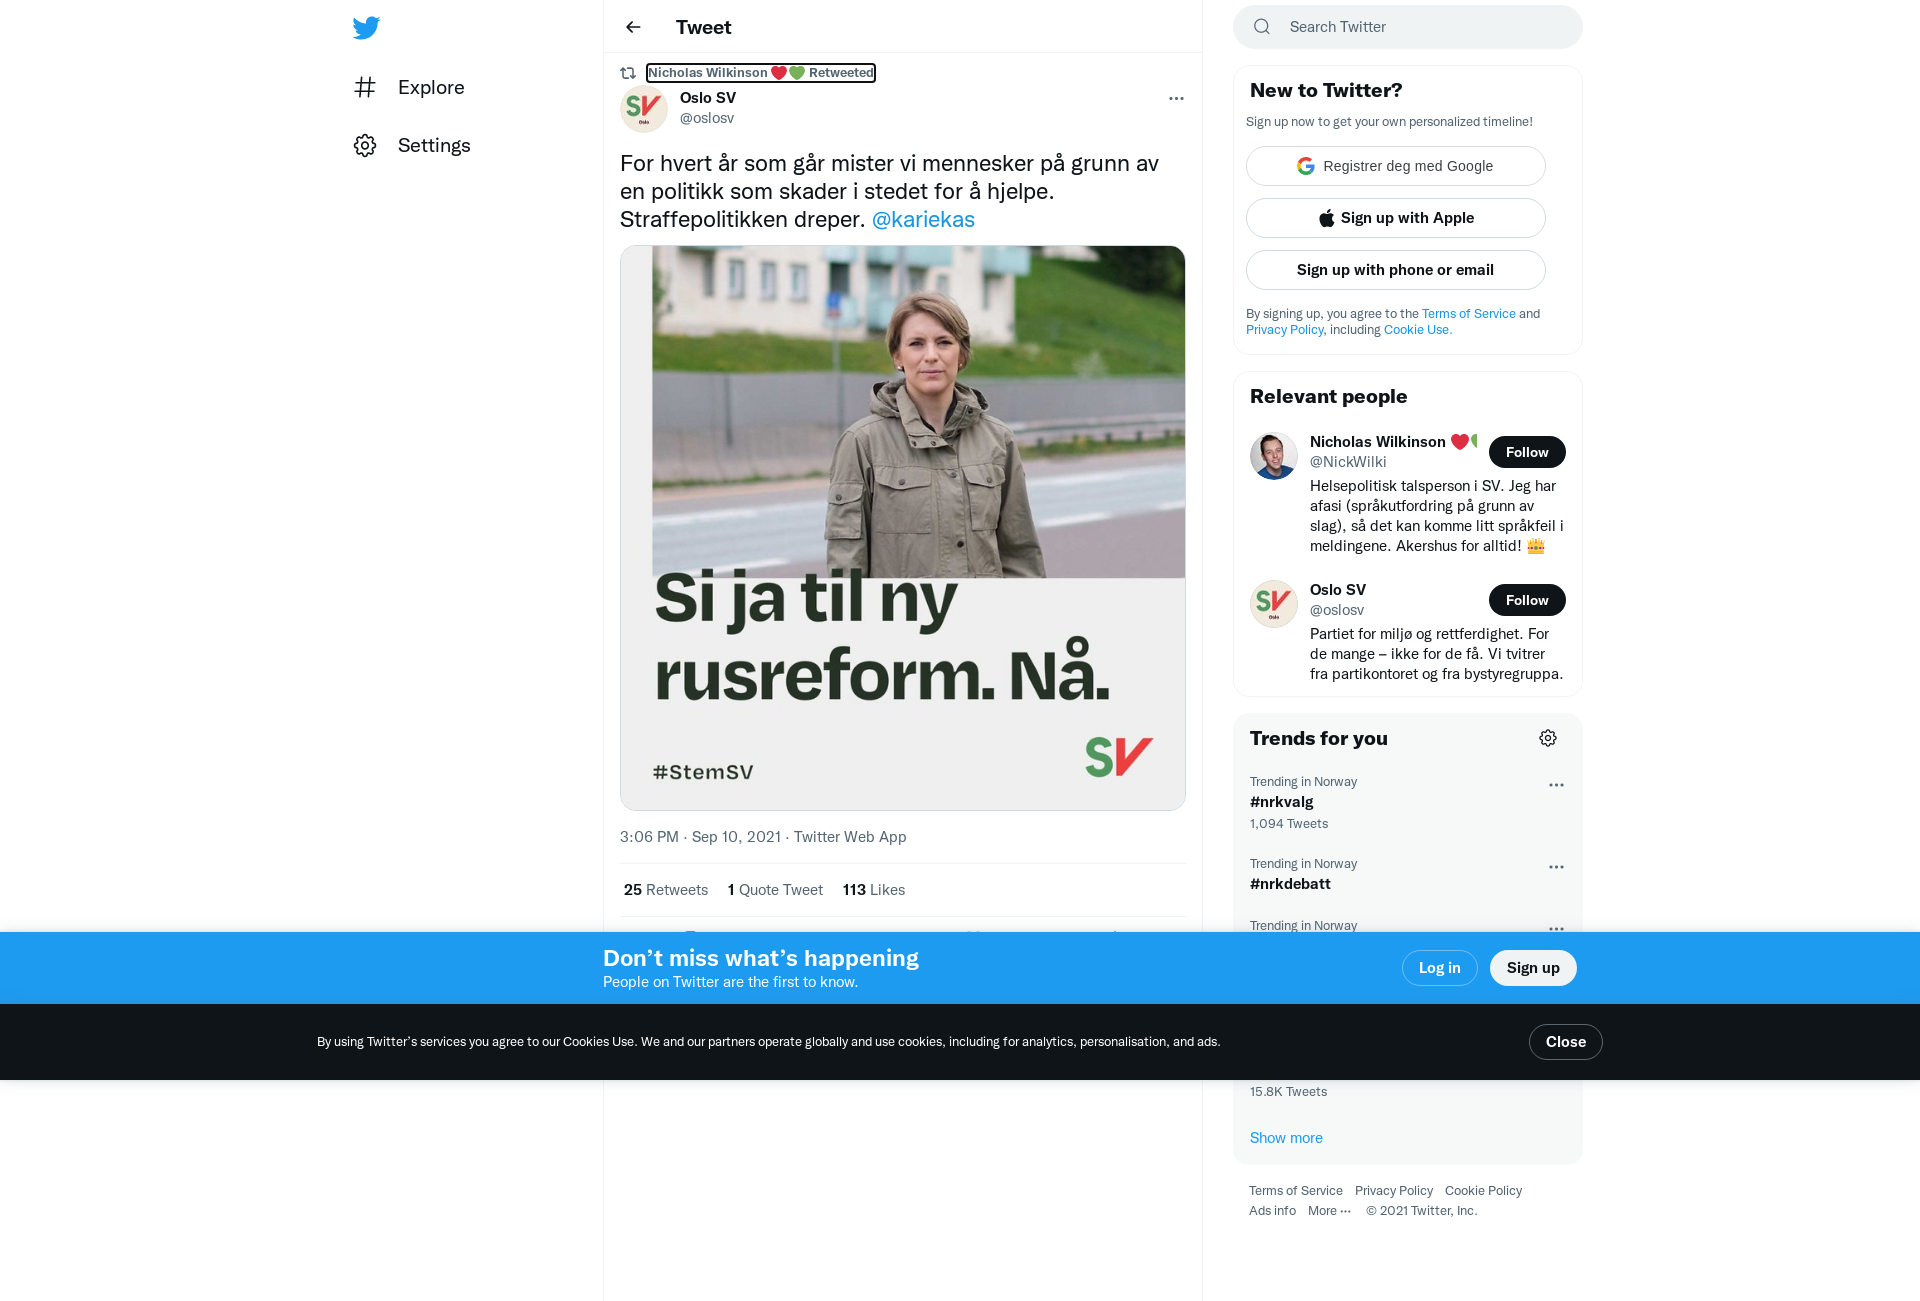Expand the More footer menu
Screen dimensions: 1920x1301
point(1329,1210)
